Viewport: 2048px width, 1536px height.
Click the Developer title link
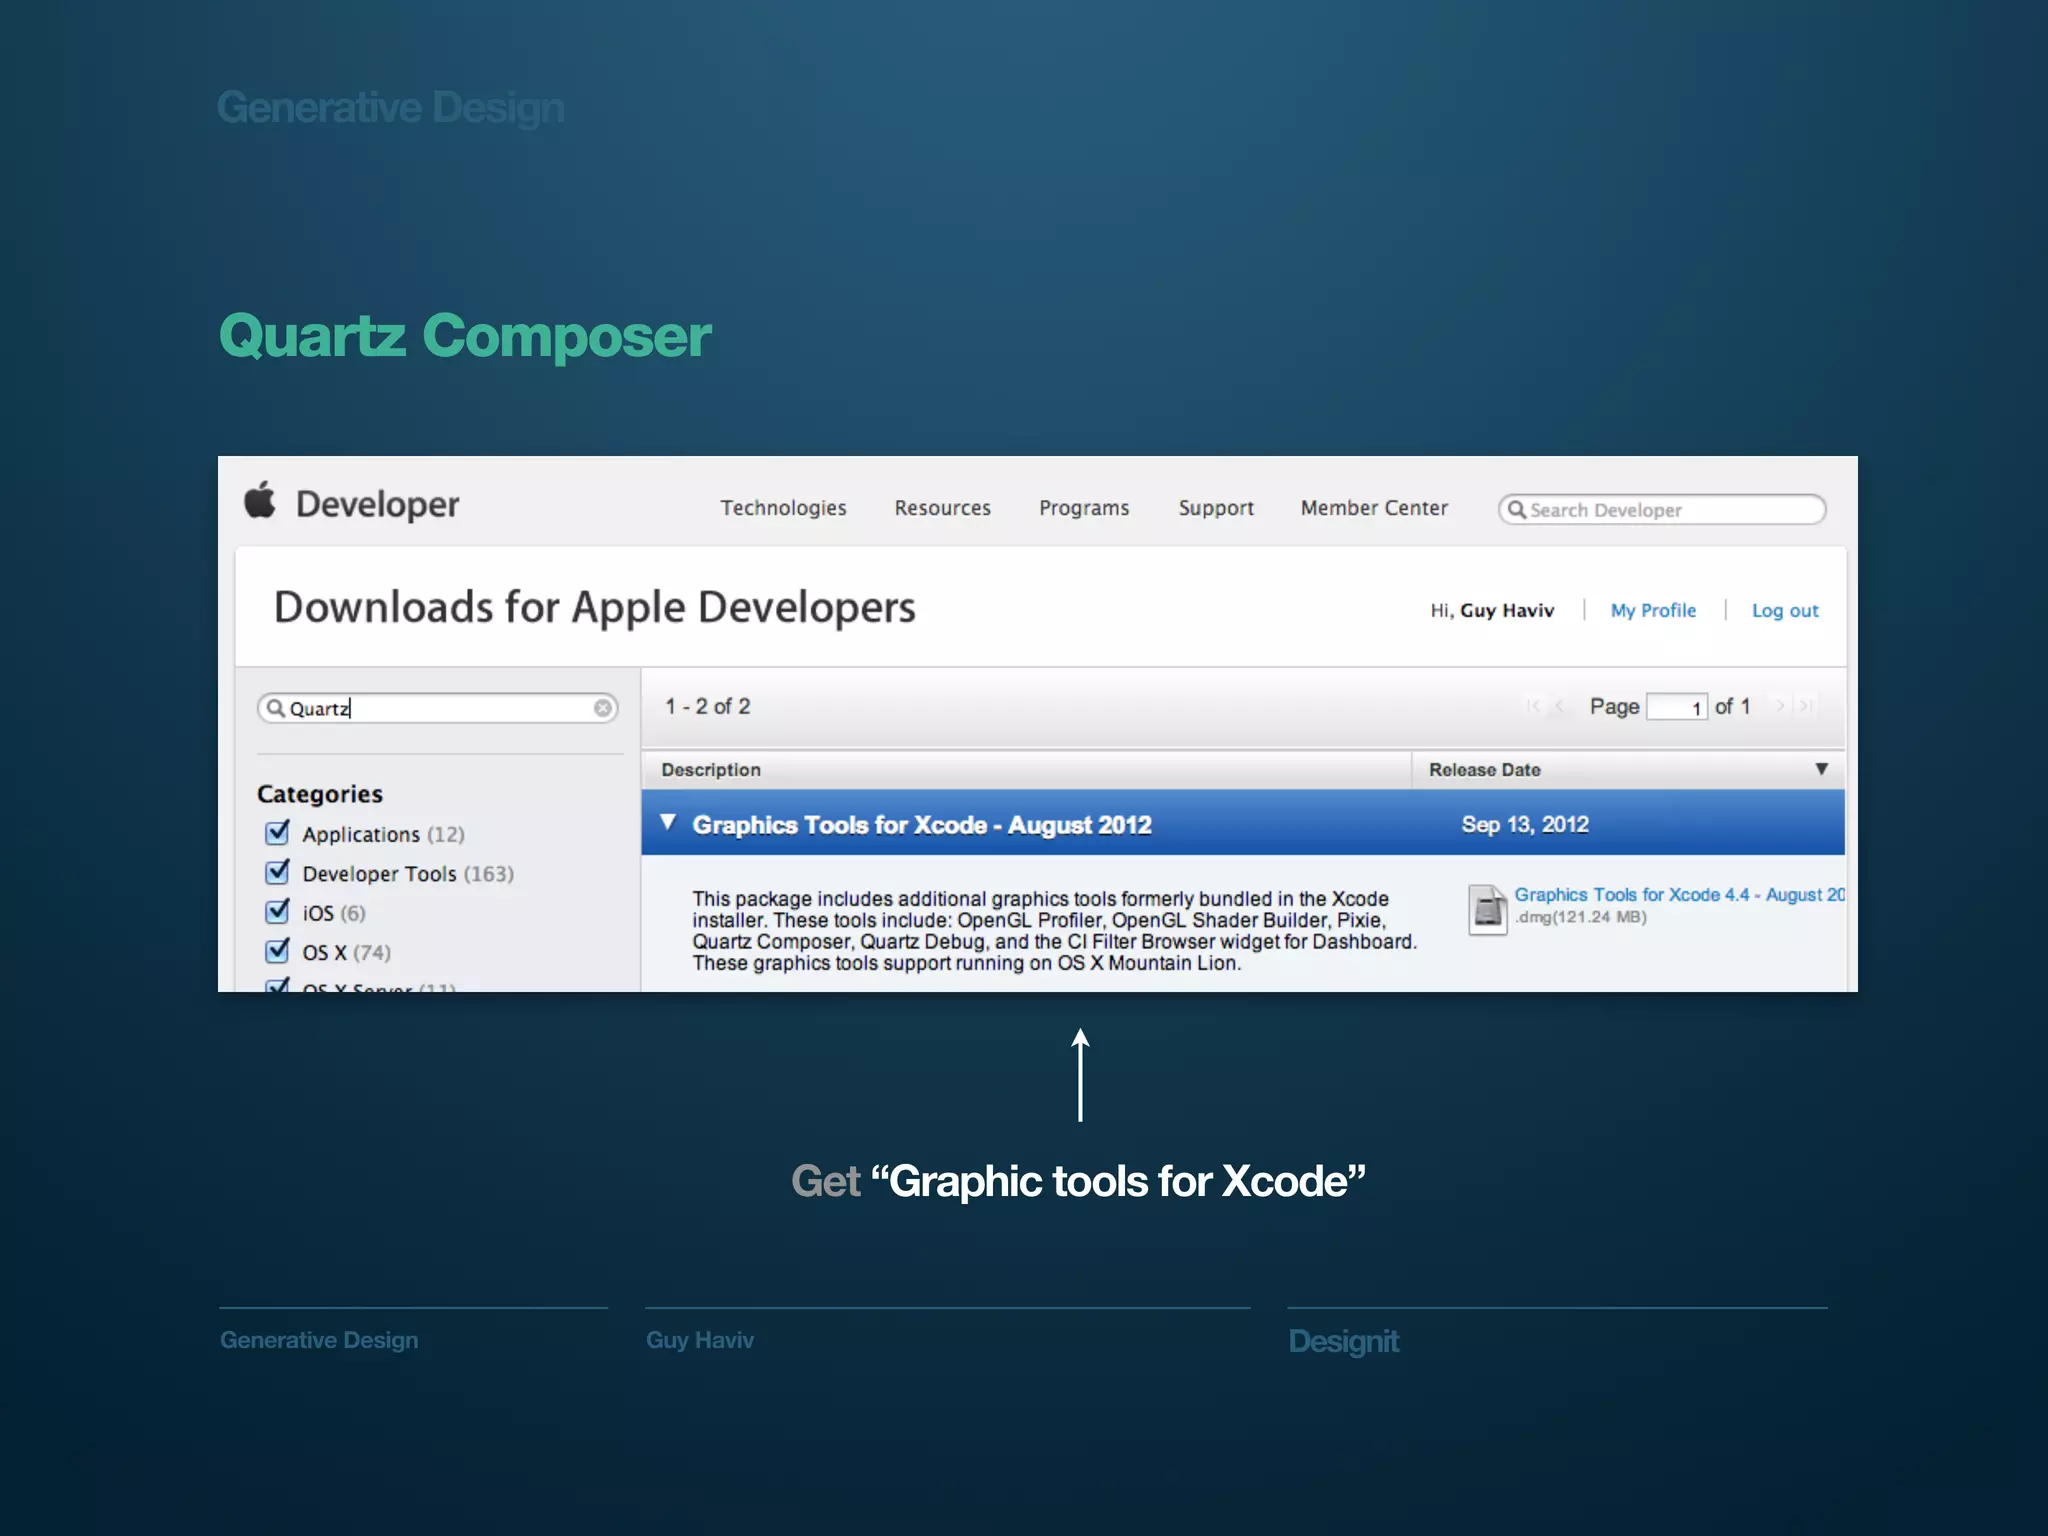378,504
